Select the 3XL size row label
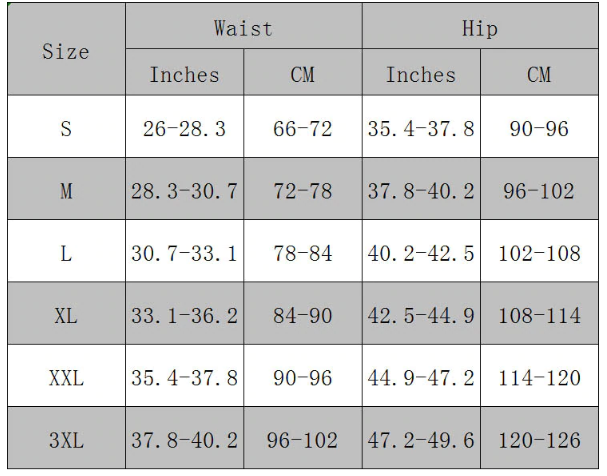 66,438
